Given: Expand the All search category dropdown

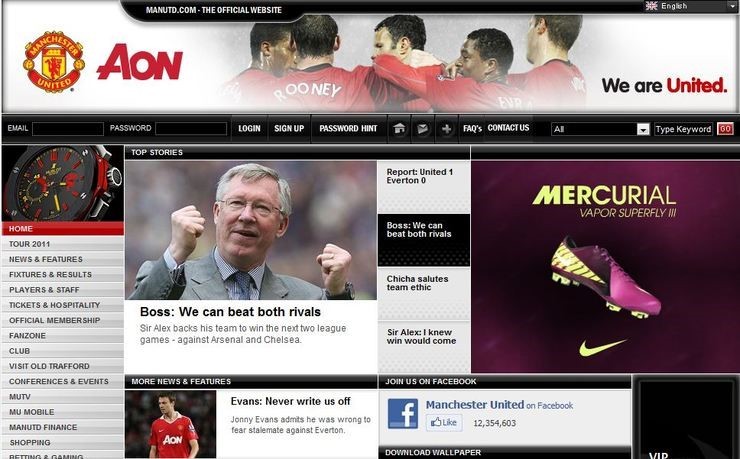Looking at the screenshot, I should 643,129.
